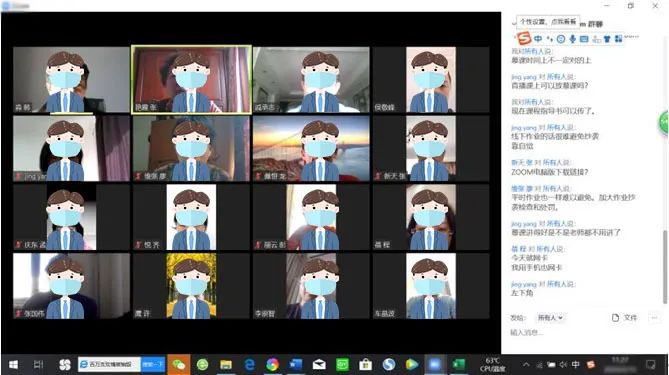Open Excel from the taskbar
The image size is (669, 375).
(x=458, y=364)
